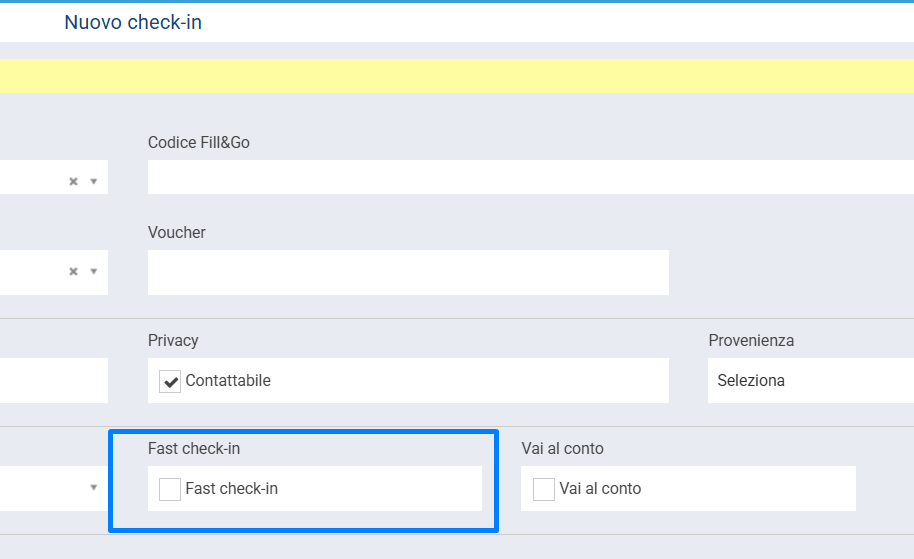
Task: Click the Voucher field label
Action: click(x=177, y=233)
